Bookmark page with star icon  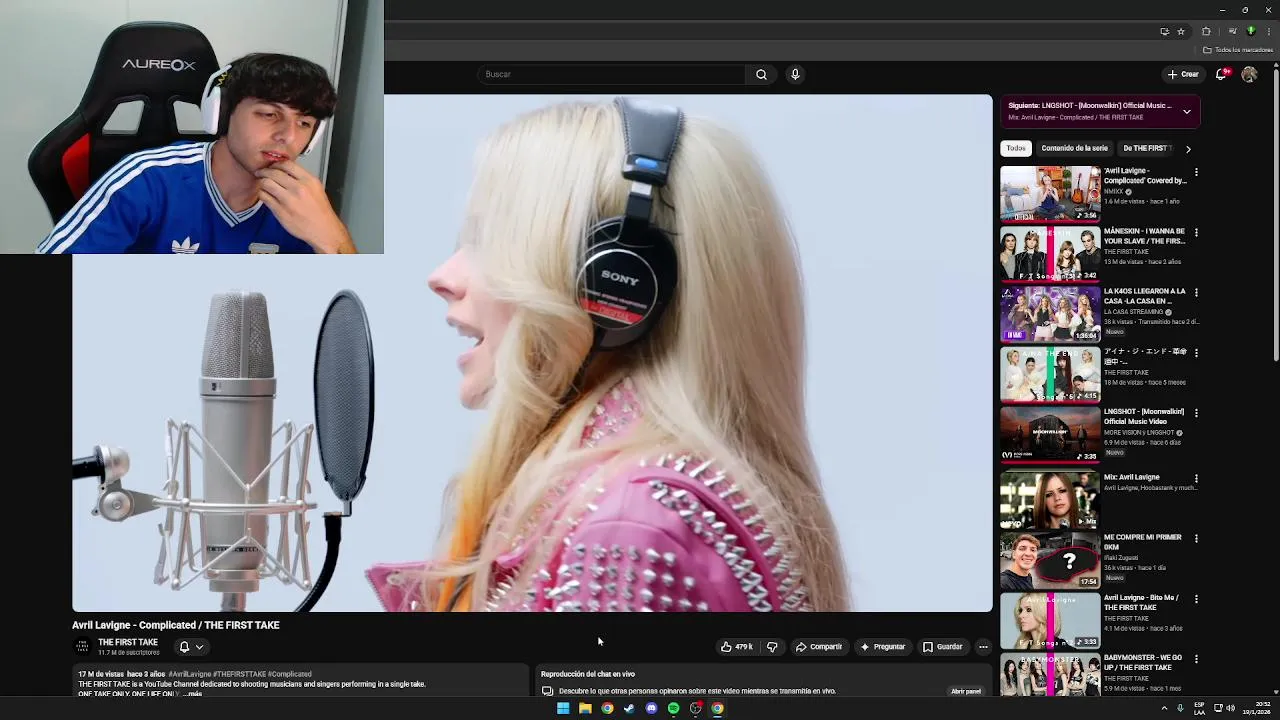point(1181,31)
